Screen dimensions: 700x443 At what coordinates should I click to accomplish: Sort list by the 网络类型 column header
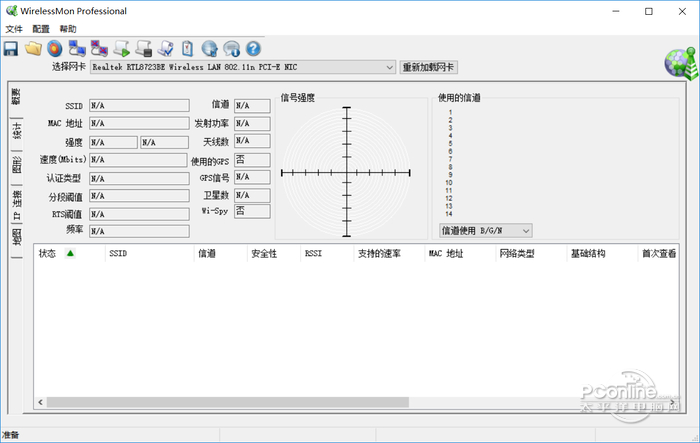(531, 254)
